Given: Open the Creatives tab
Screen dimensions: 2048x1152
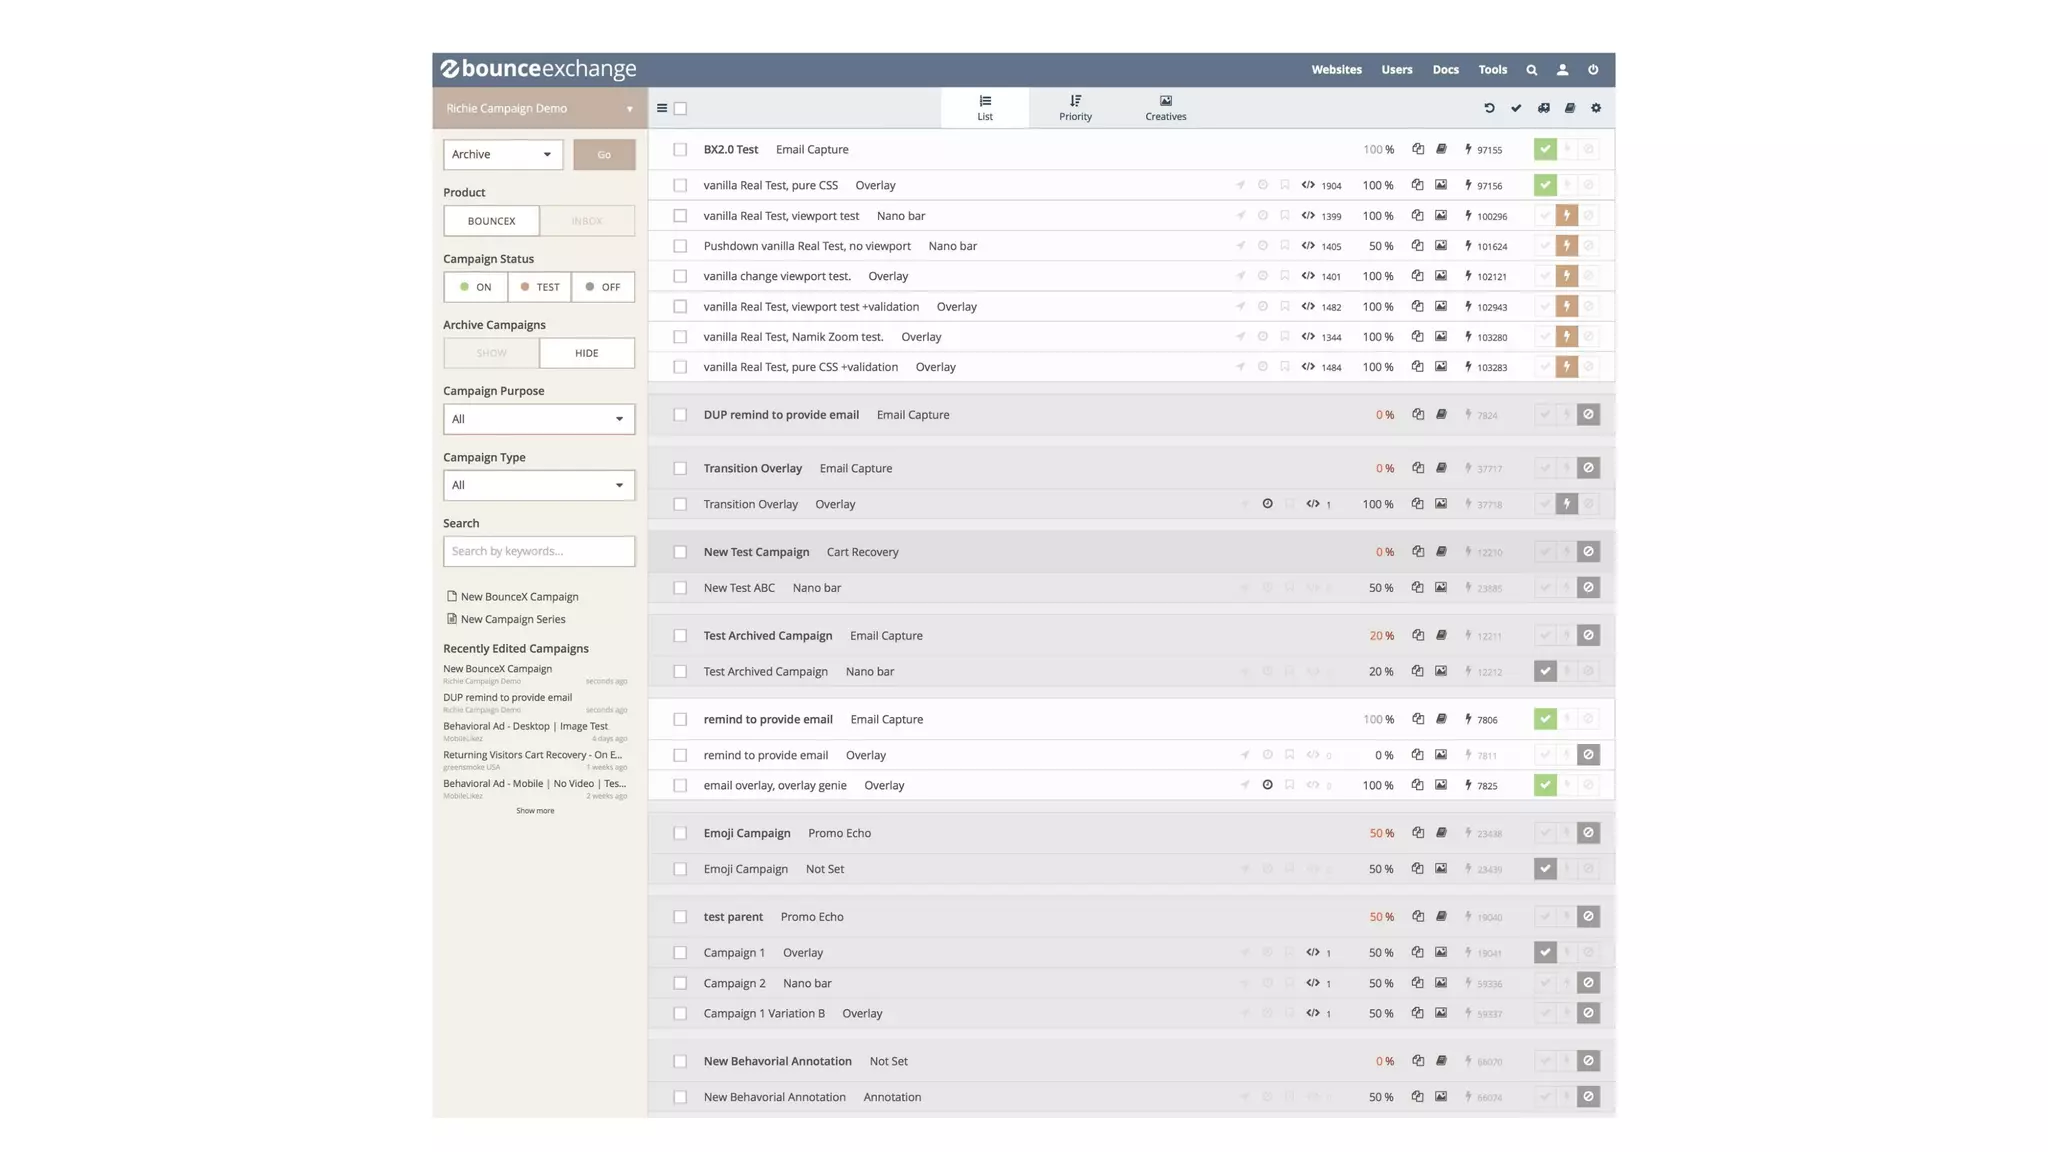Looking at the screenshot, I should coord(1165,107).
